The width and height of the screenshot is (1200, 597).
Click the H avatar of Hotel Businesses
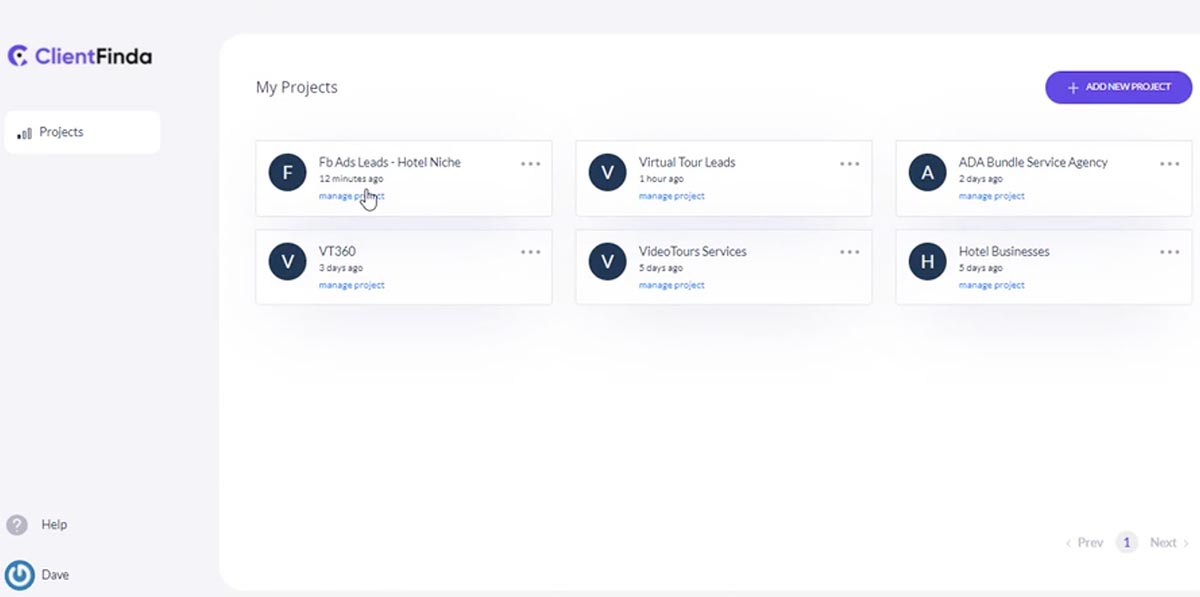pyautogui.click(x=927, y=262)
